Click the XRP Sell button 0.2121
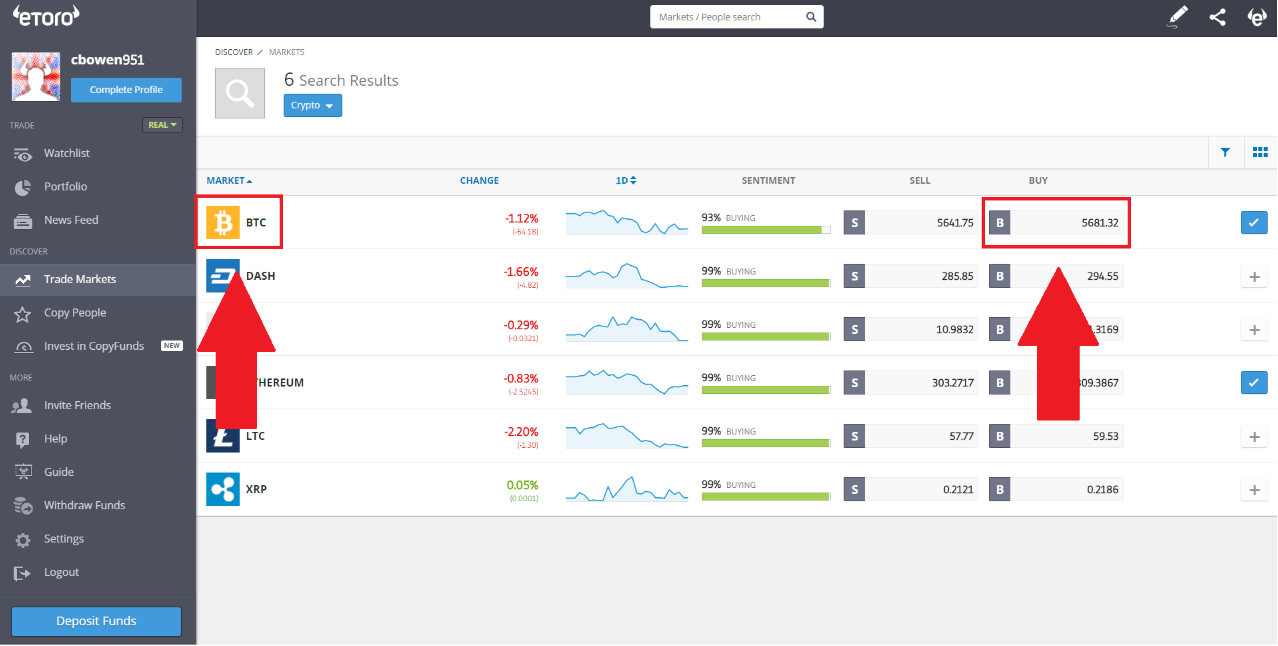The height and width of the screenshot is (646, 1278). pyautogui.click(x=911, y=489)
